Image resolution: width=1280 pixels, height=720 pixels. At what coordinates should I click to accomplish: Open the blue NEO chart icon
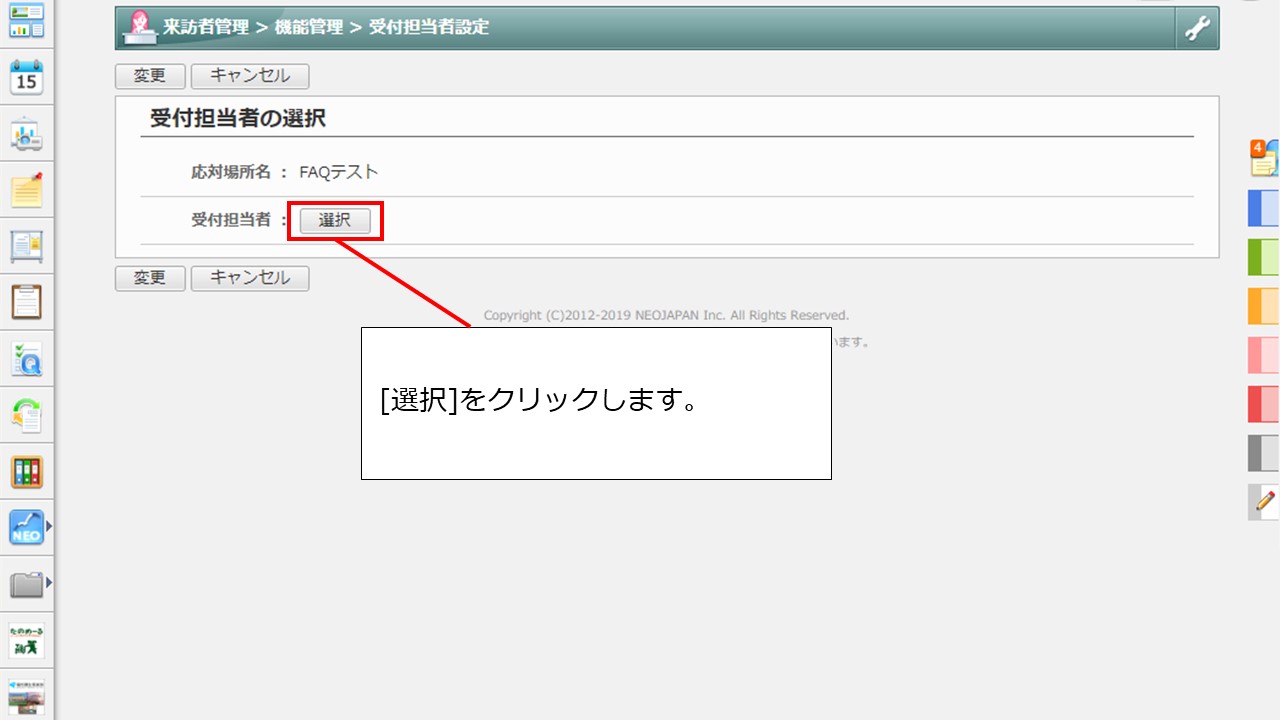coord(26,528)
